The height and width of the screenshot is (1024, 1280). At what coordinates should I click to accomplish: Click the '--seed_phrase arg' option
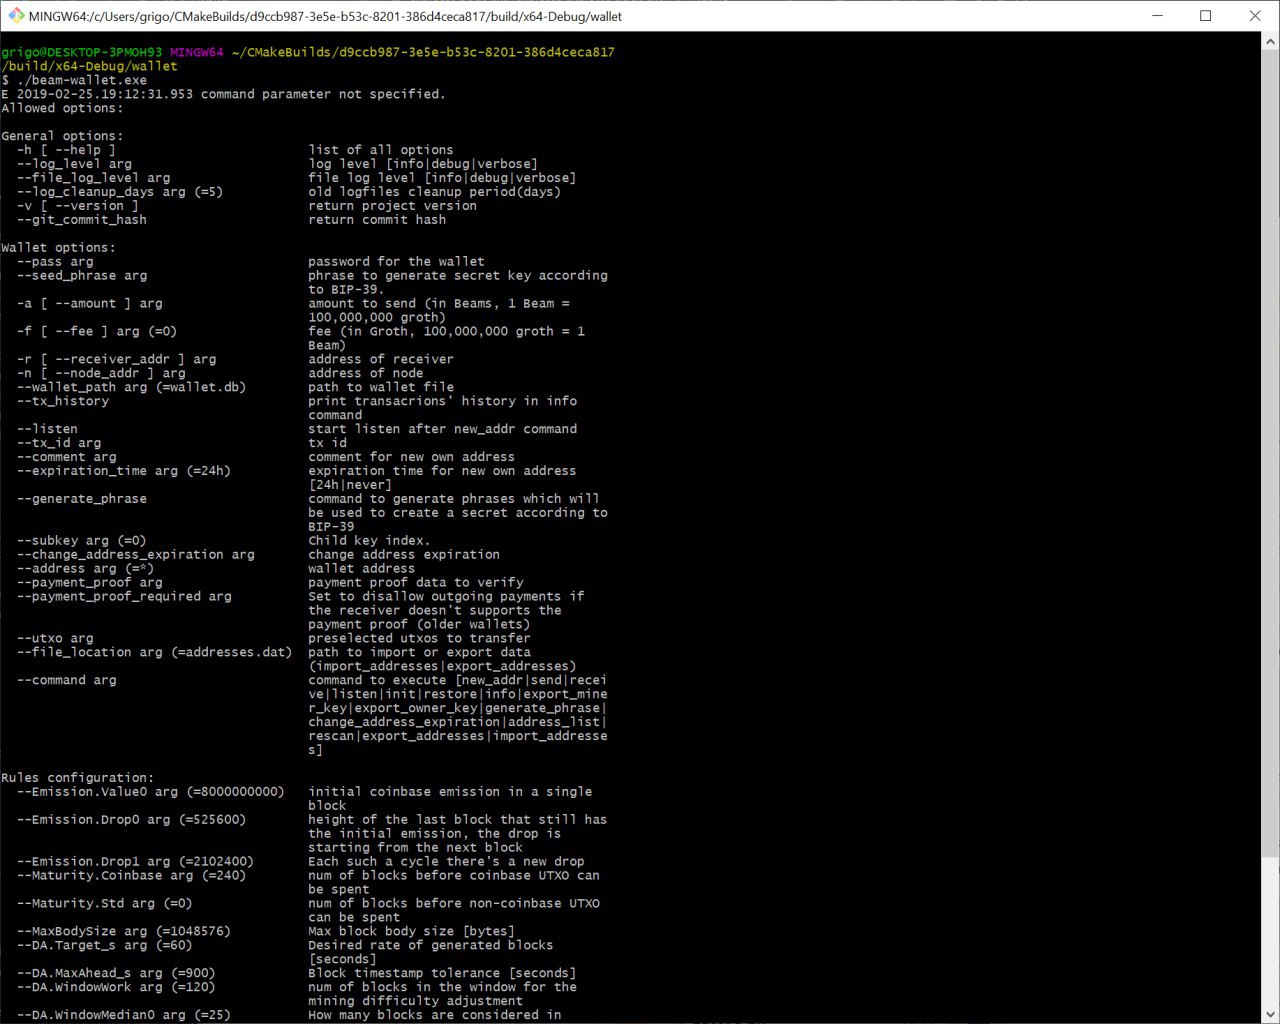click(81, 276)
